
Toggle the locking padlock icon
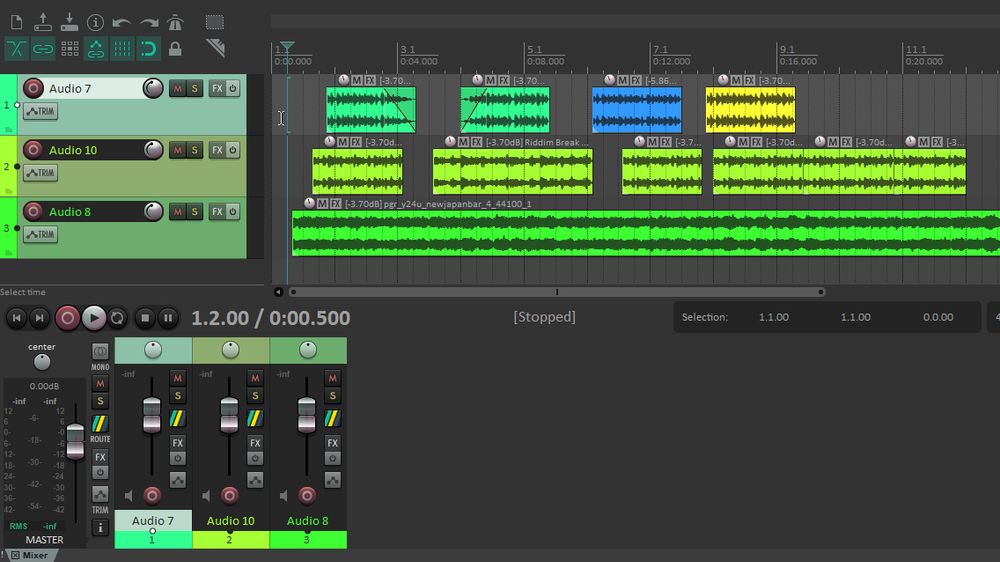pos(175,48)
